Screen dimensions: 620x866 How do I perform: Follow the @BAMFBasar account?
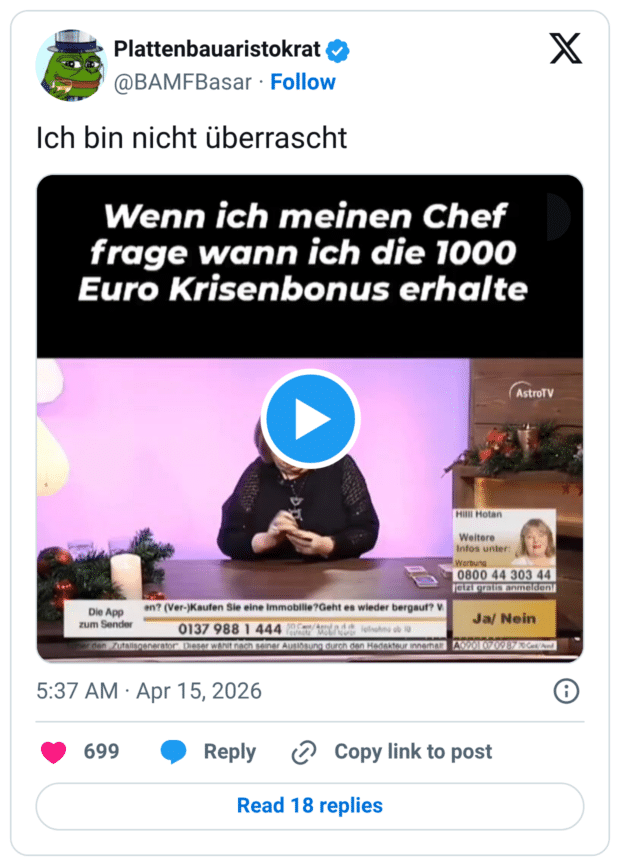[x=303, y=82]
